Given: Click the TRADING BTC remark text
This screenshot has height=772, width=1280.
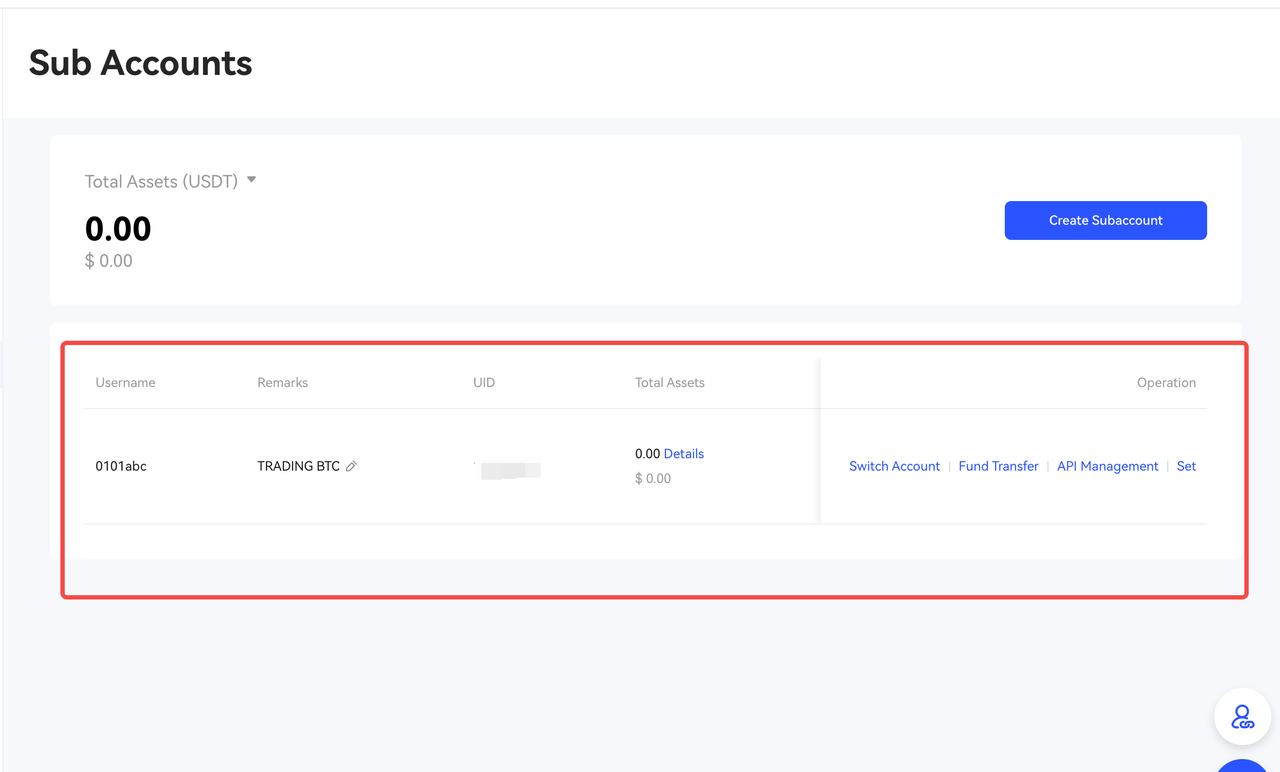Looking at the screenshot, I should [298, 467].
